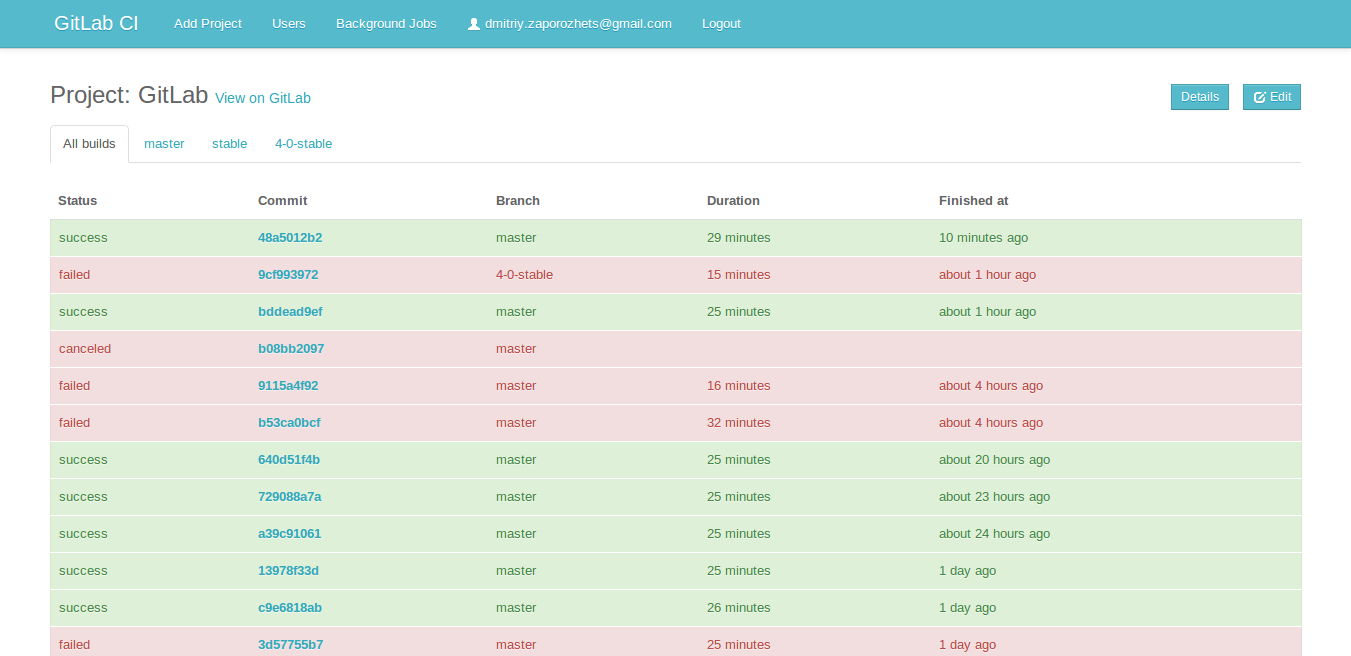
Task: Open commit 640d51f4b details
Action: click(x=289, y=459)
